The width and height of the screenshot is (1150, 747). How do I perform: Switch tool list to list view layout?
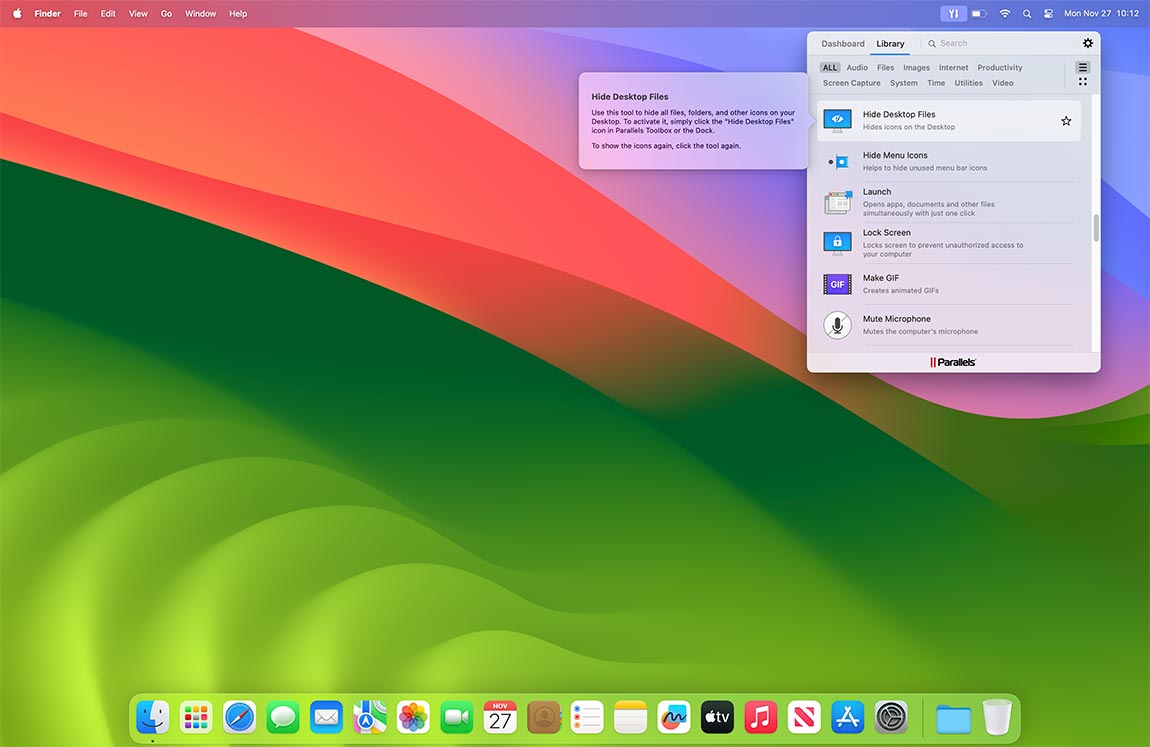pos(1082,66)
